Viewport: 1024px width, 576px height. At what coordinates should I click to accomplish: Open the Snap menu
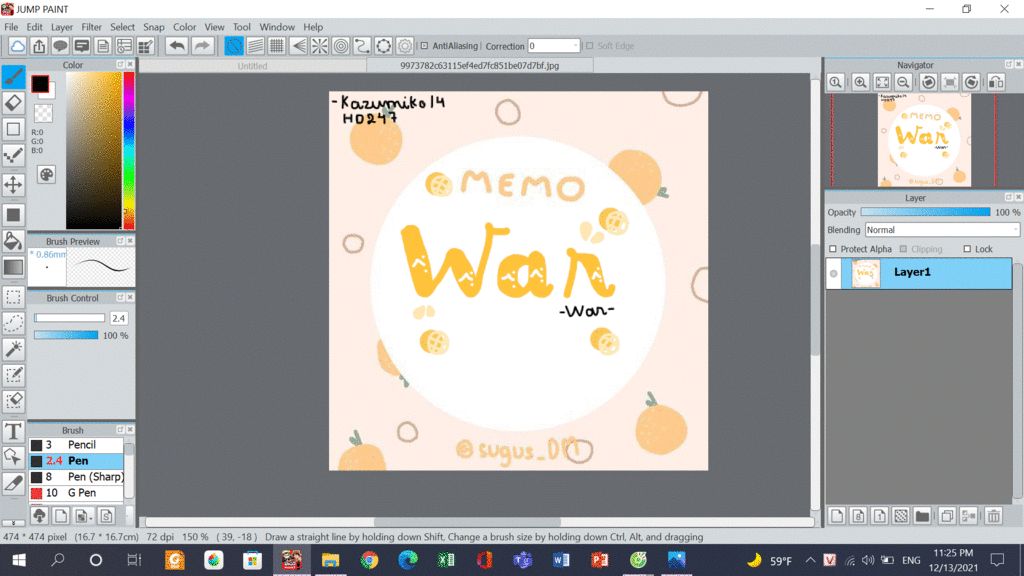(153, 27)
